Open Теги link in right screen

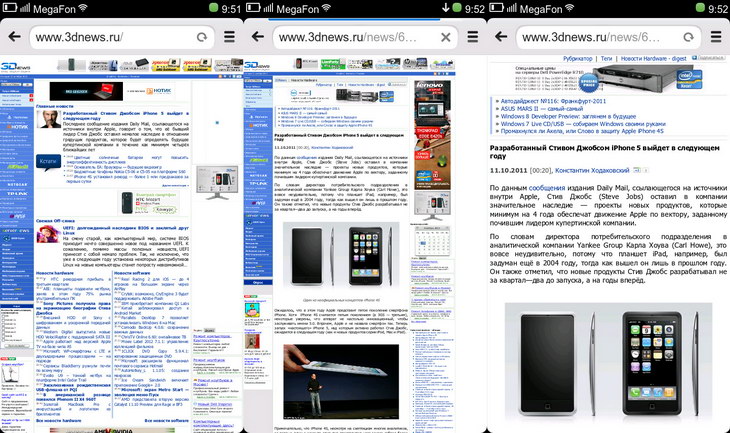606,59
